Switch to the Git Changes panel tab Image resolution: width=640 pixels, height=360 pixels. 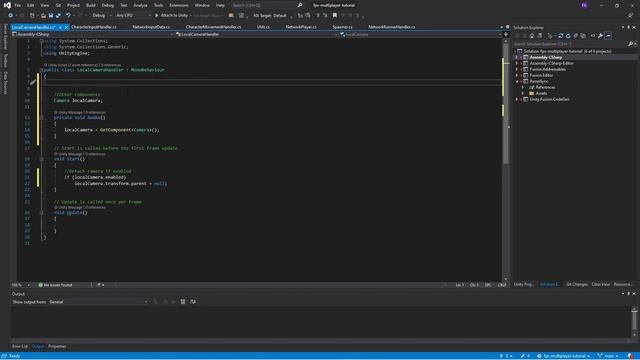577,284
